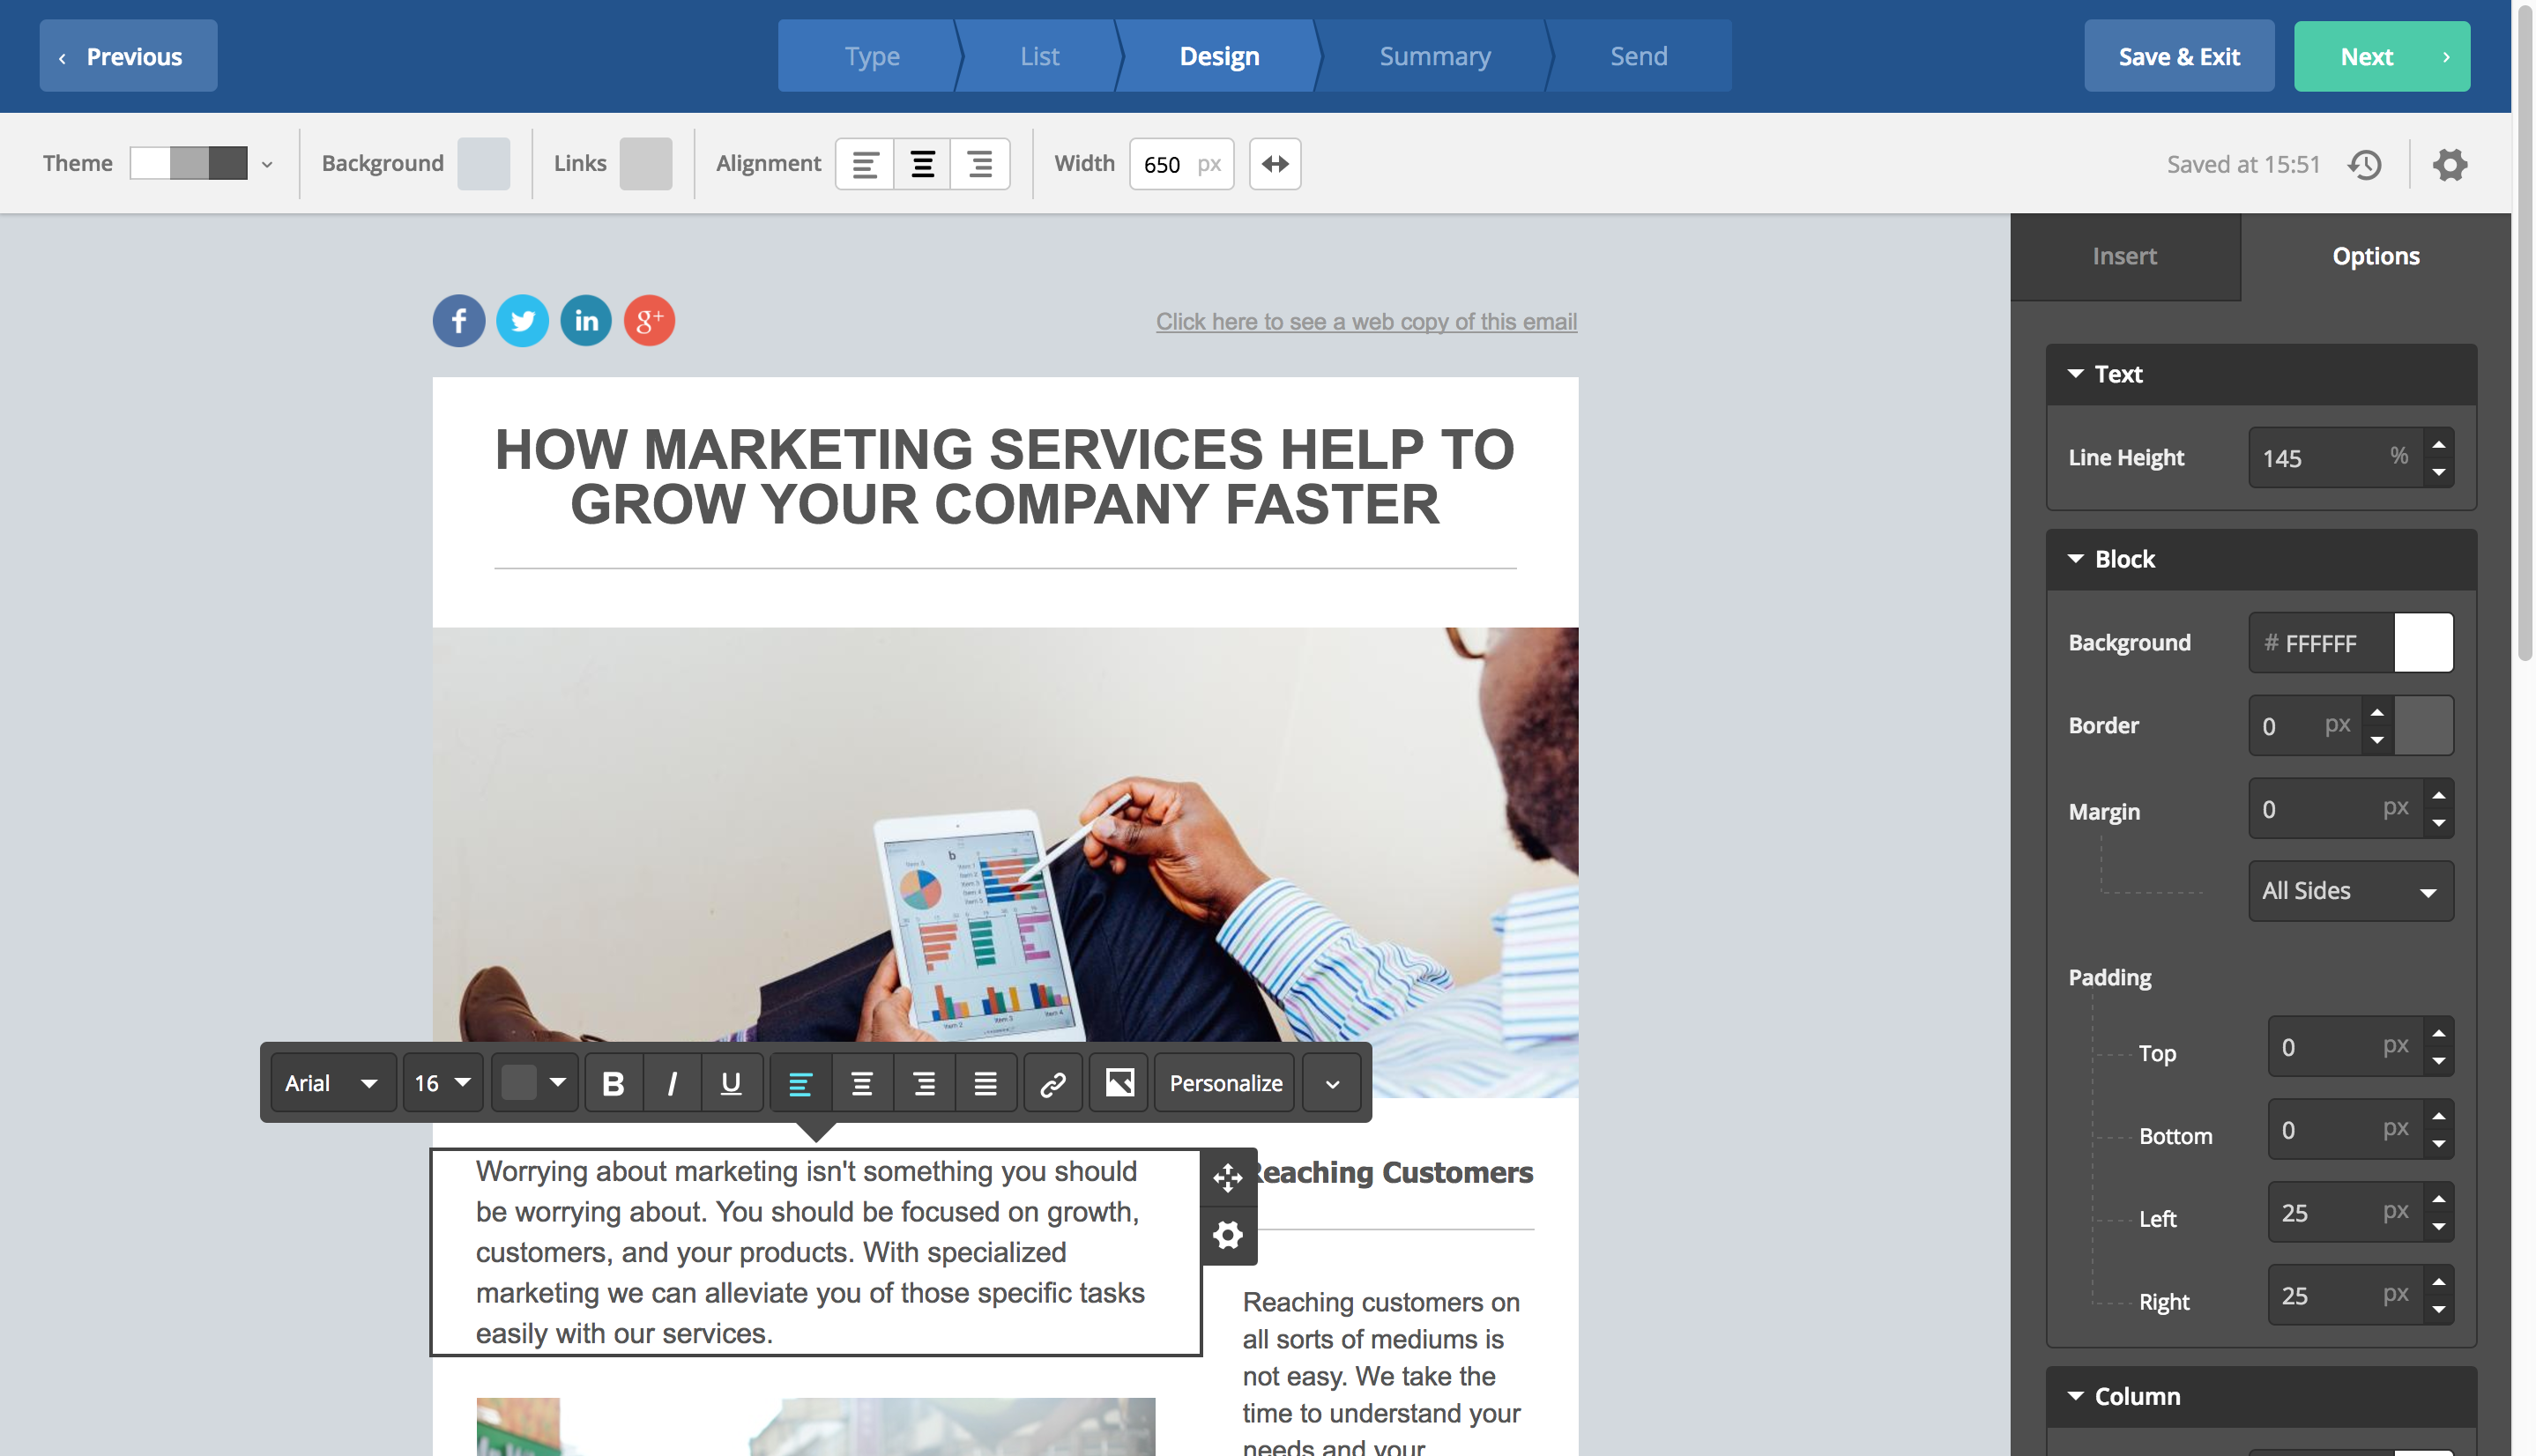The image size is (2536, 1456).
Task: Click the full-width arrows icon
Action: (1275, 164)
